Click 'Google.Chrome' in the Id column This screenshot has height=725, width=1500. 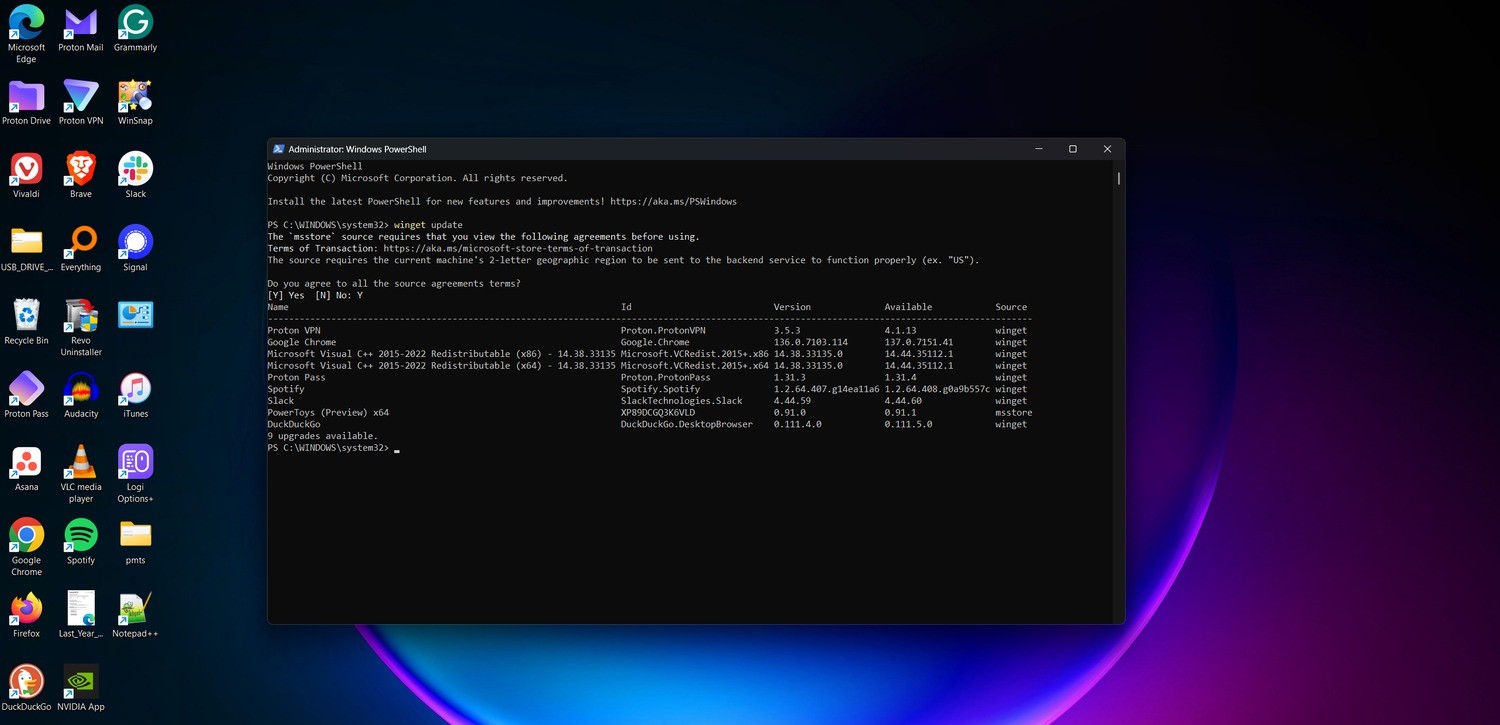(x=655, y=342)
